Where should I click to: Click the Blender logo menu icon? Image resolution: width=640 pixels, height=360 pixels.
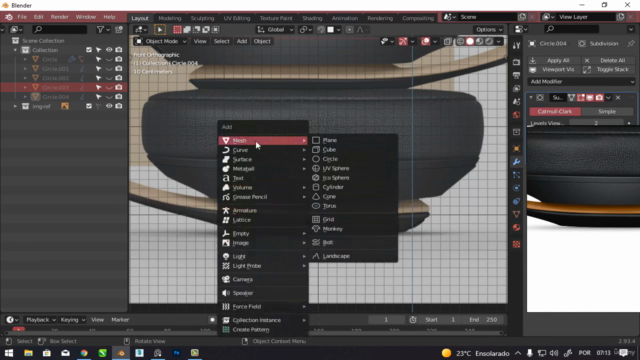click(x=8, y=17)
